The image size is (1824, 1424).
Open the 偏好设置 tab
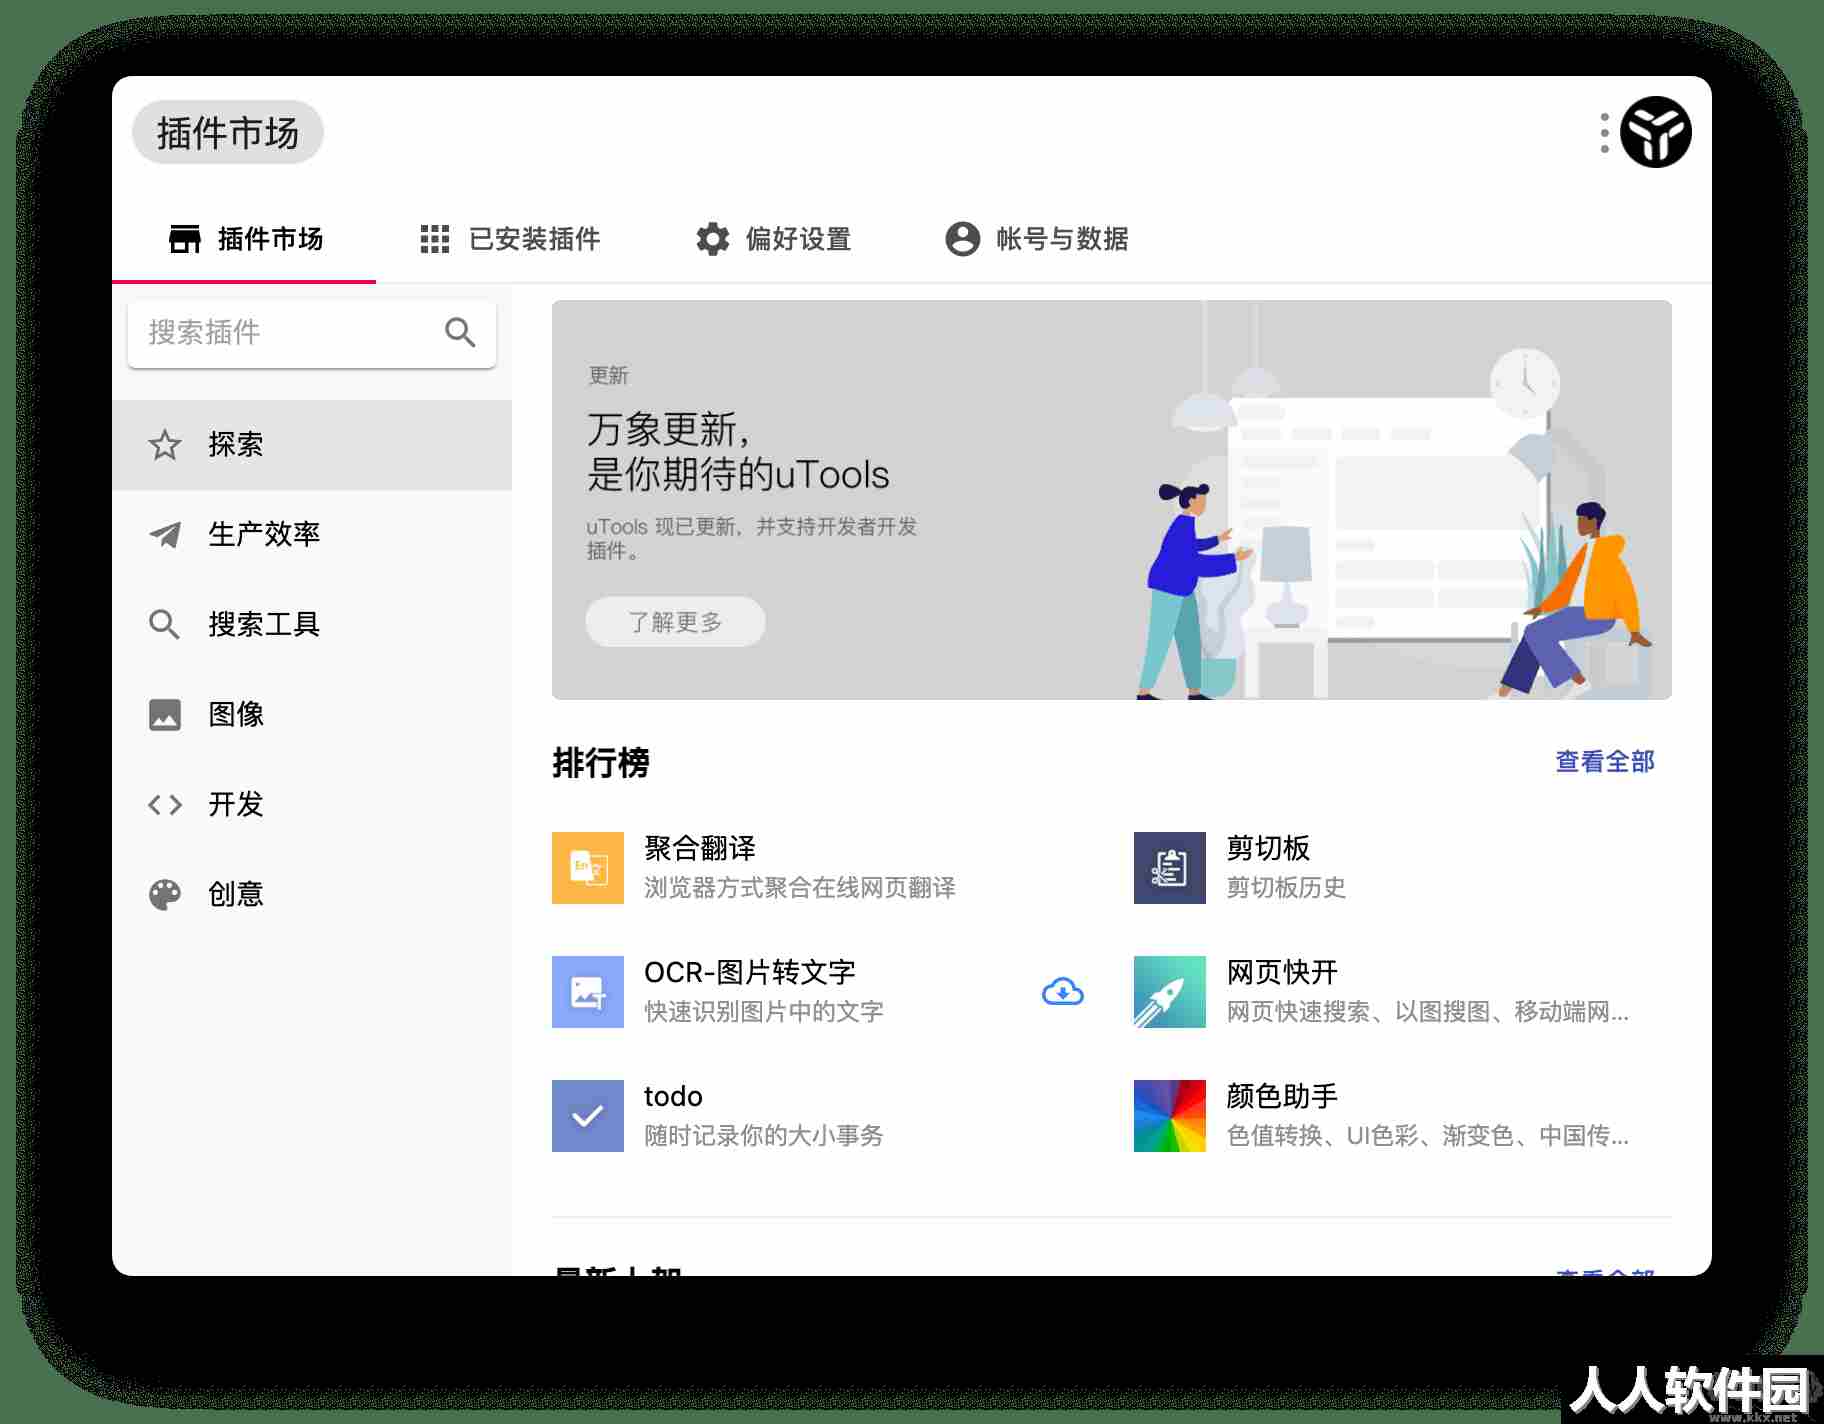tap(773, 239)
